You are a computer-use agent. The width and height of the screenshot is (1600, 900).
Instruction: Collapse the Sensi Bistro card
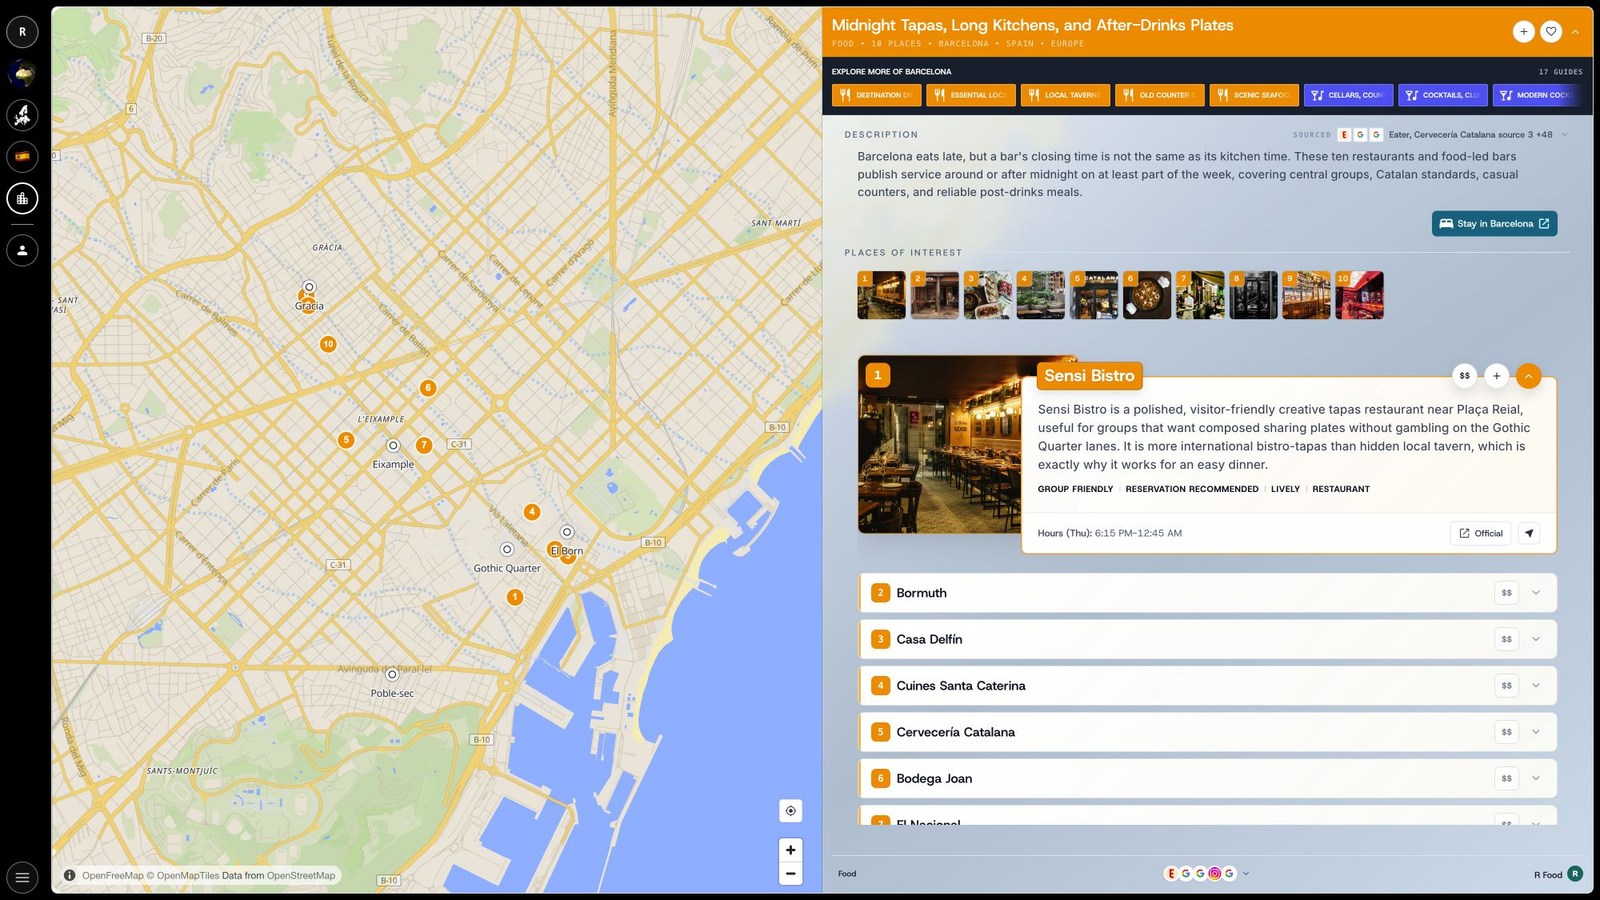[x=1528, y=376]
